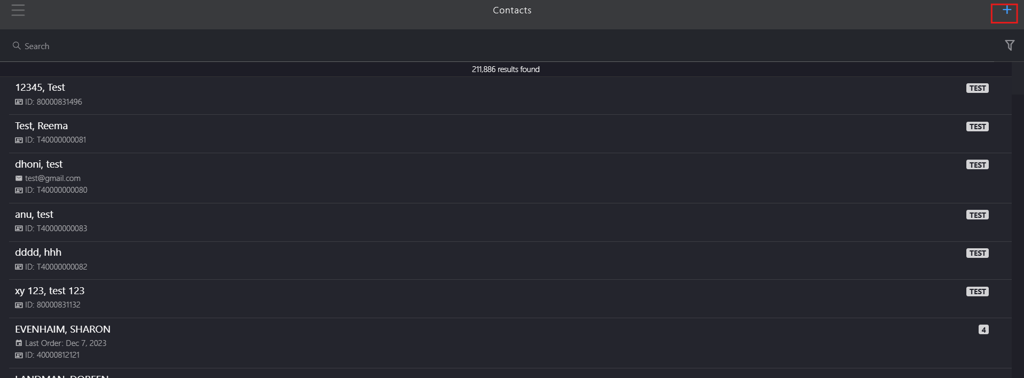The image size is (1024, 378).
Task: Open the hamburger navigation menu
Action: tap(18, 10)
